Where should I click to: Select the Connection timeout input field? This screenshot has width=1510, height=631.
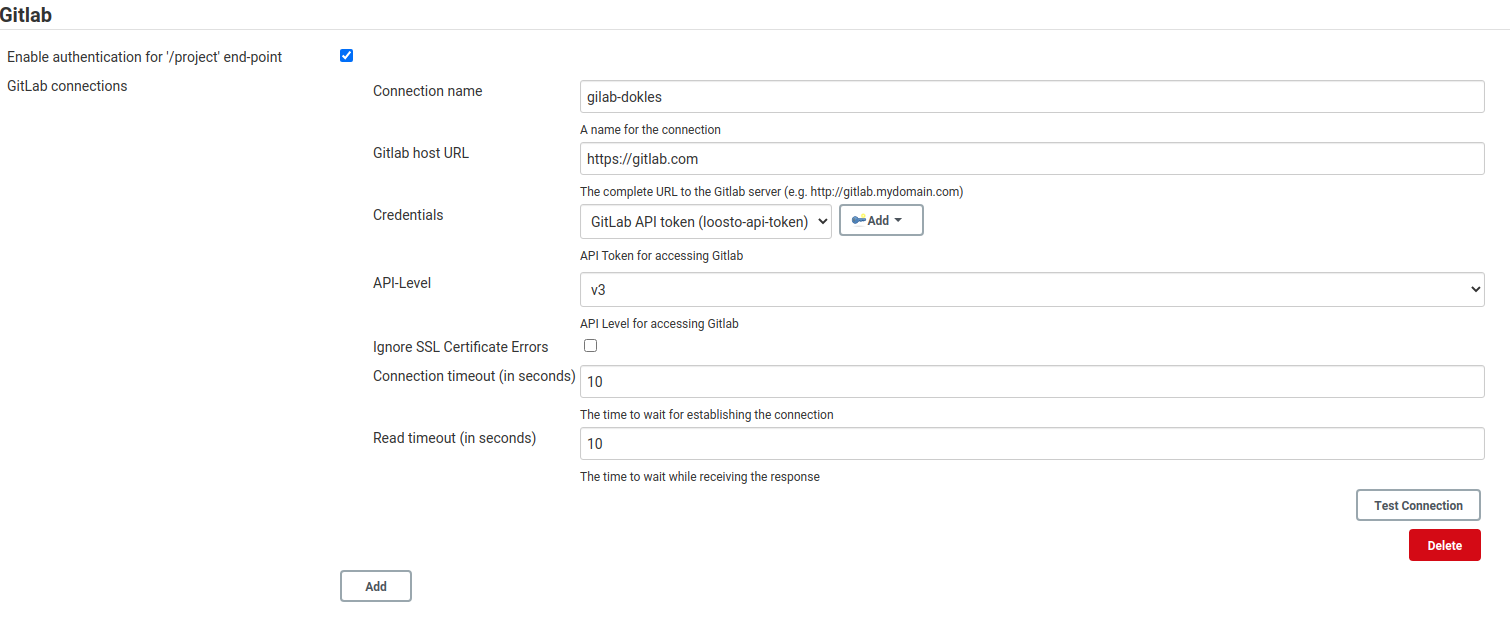click(1031, 381)
